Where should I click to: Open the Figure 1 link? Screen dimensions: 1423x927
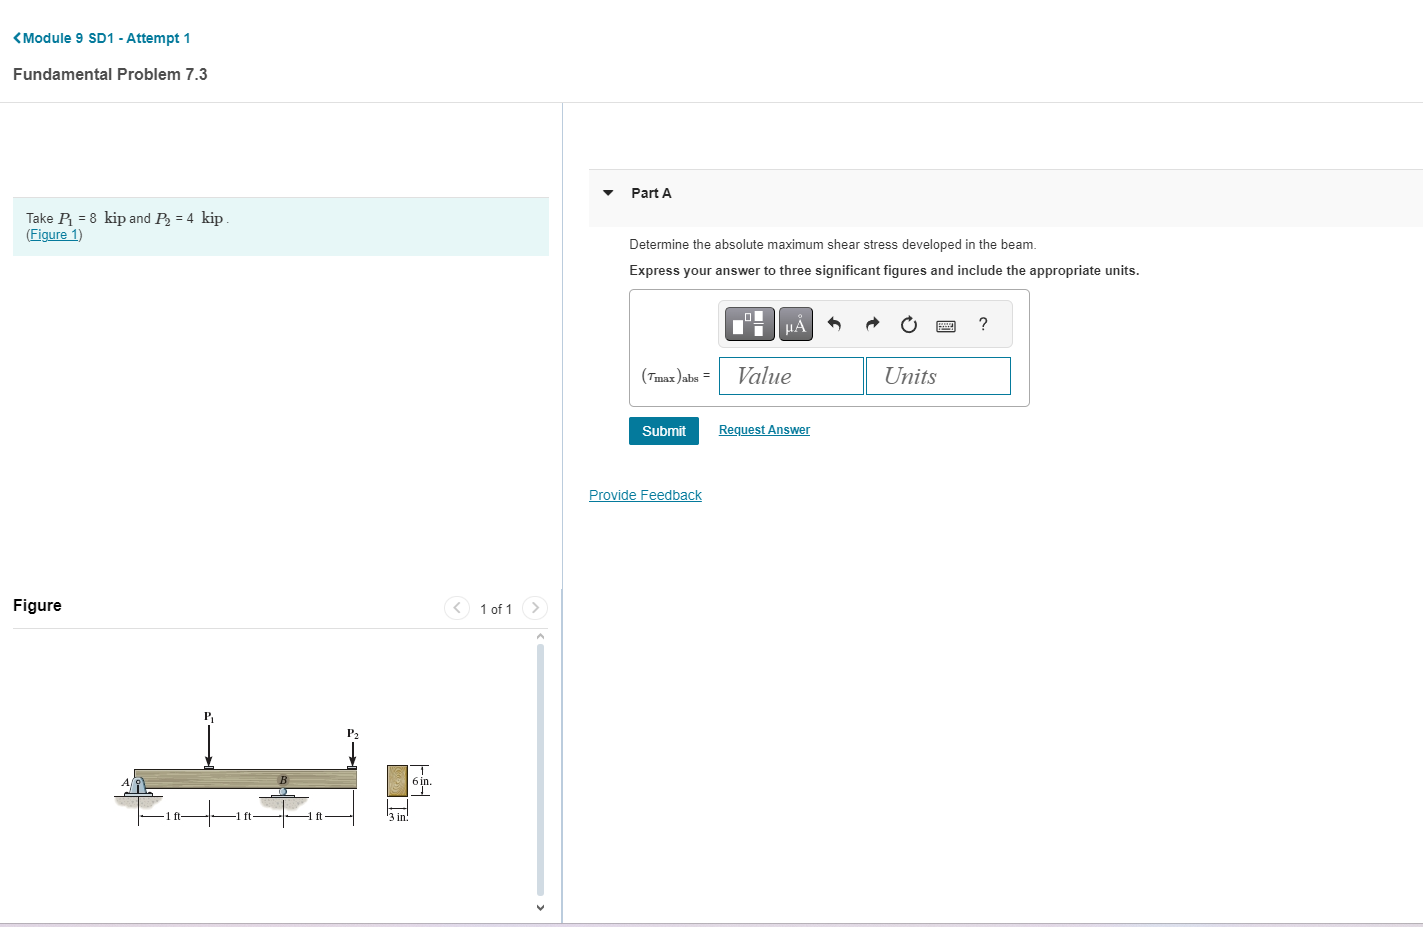tap(53, 234)
